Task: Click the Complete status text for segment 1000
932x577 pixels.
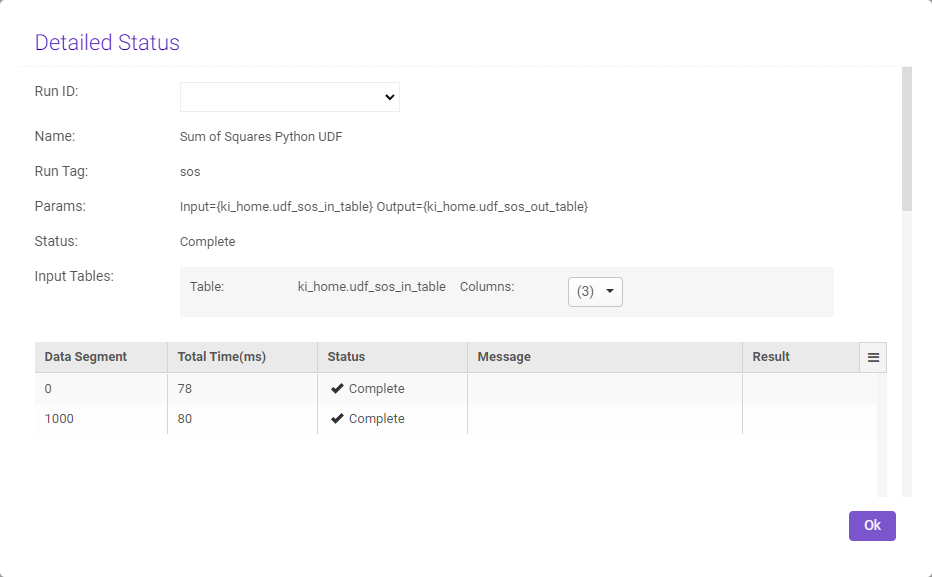Action: pyautogui.click(x=375, y=418)
